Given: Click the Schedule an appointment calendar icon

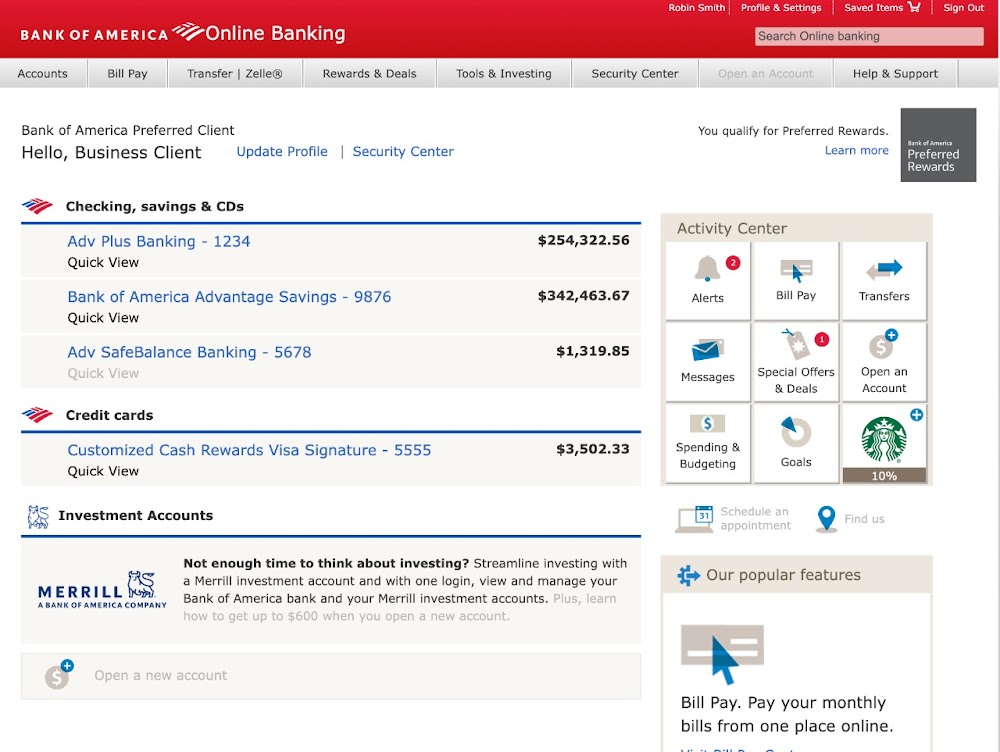Looking at the screenshot, I should 695,519.
